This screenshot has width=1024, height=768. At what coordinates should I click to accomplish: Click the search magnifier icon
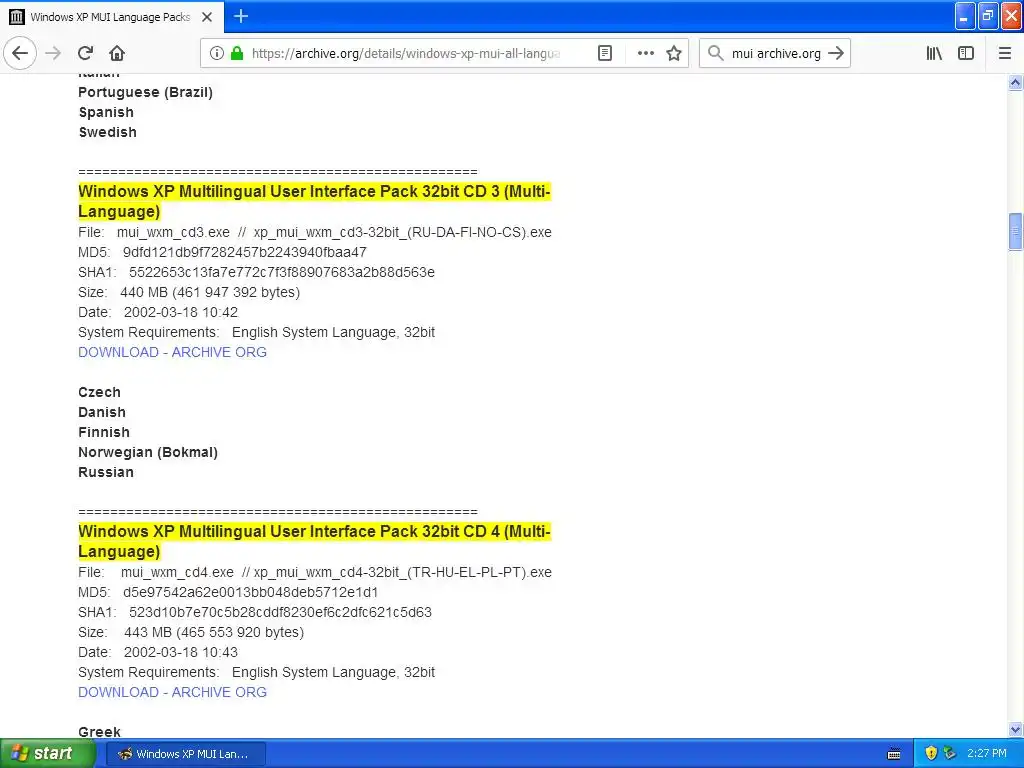pos(716,53)
